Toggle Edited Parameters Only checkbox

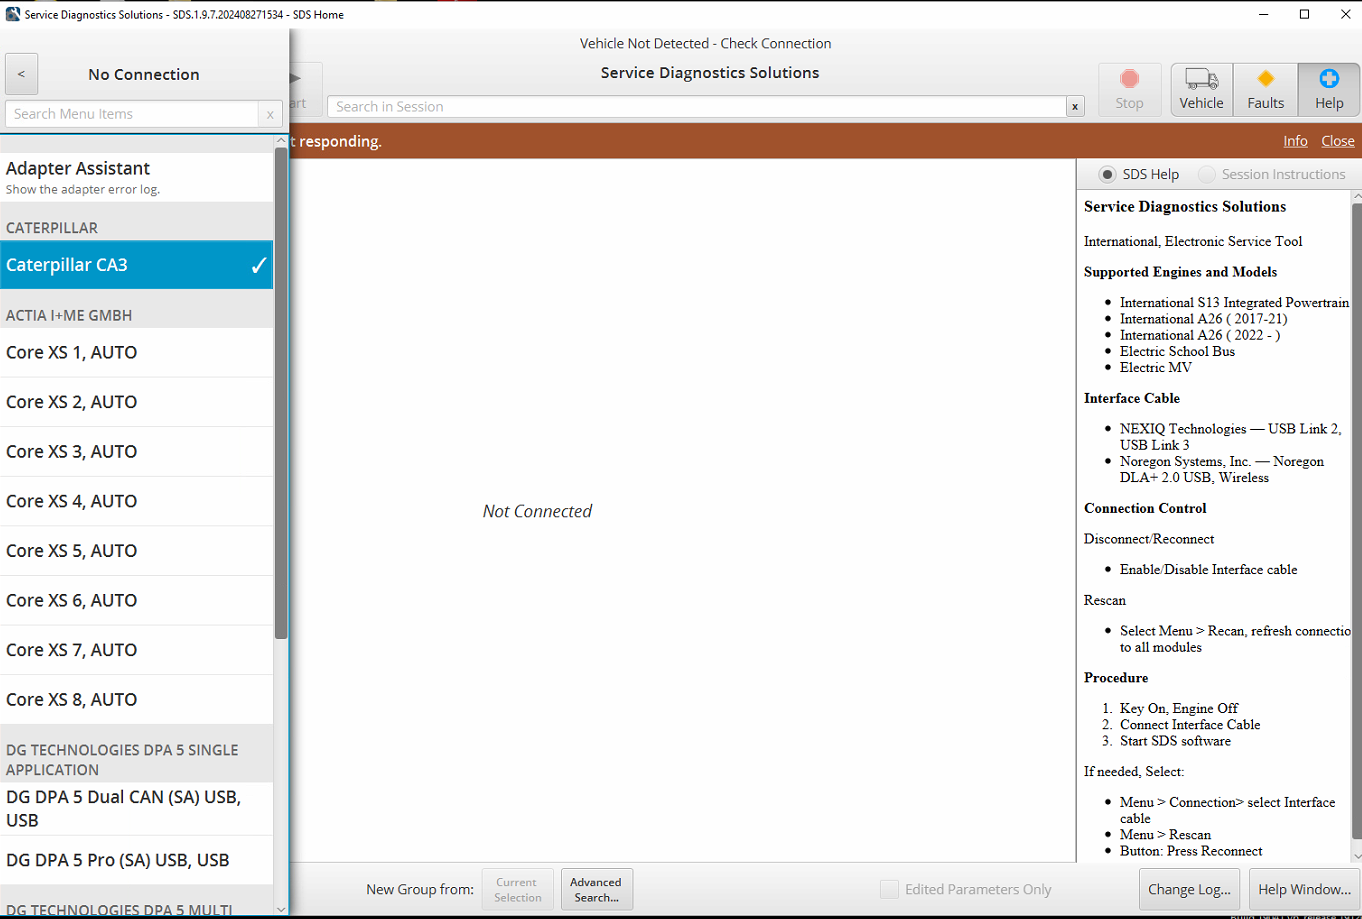coord(889,889)
